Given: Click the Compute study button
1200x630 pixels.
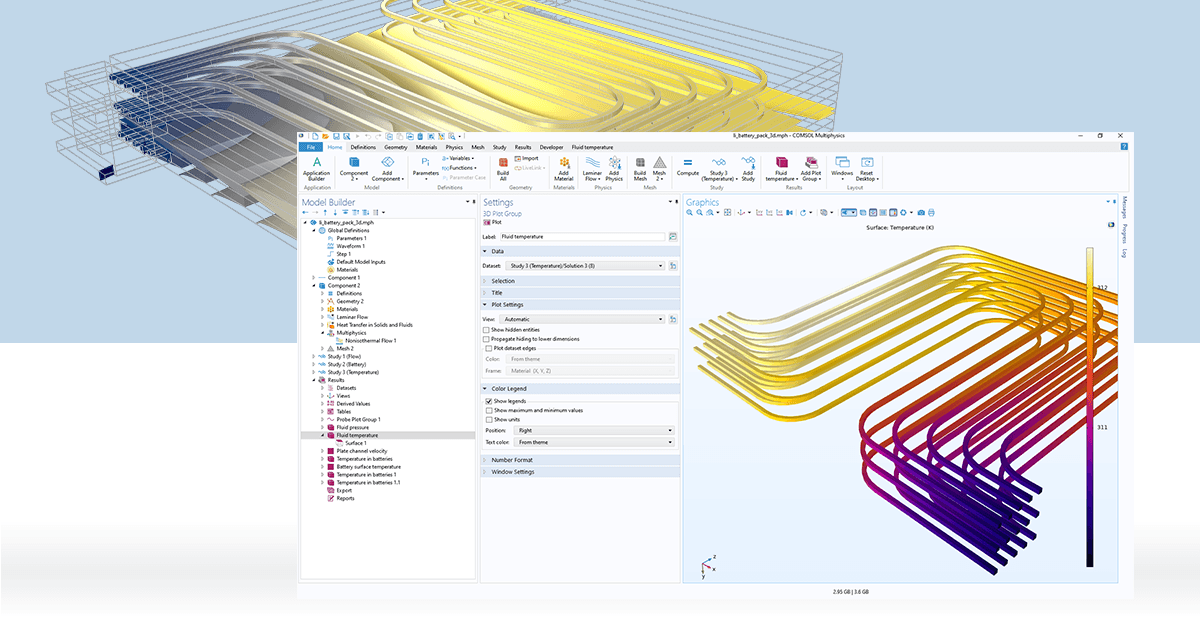Looking at the screenshot, I should (x=688, y=166).
